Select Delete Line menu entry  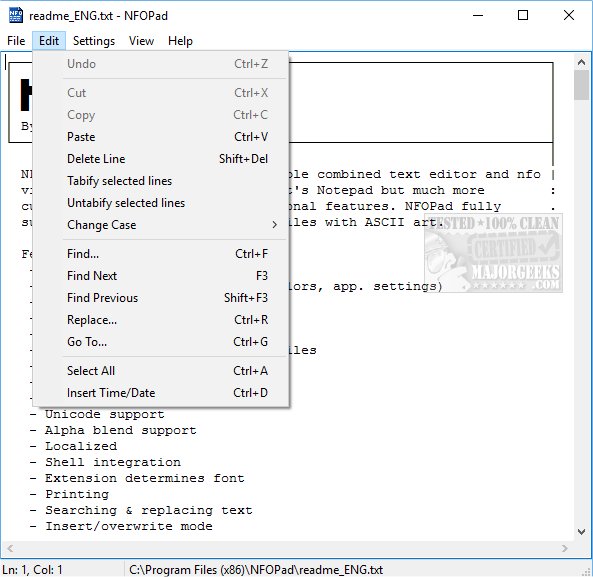(161, 159)
